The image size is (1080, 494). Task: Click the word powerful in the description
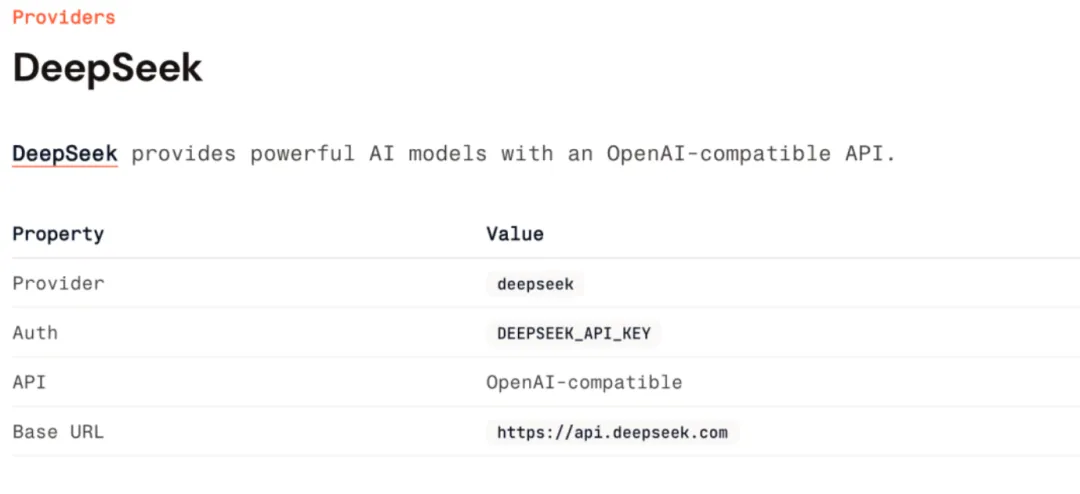click(x=302, y=154)
